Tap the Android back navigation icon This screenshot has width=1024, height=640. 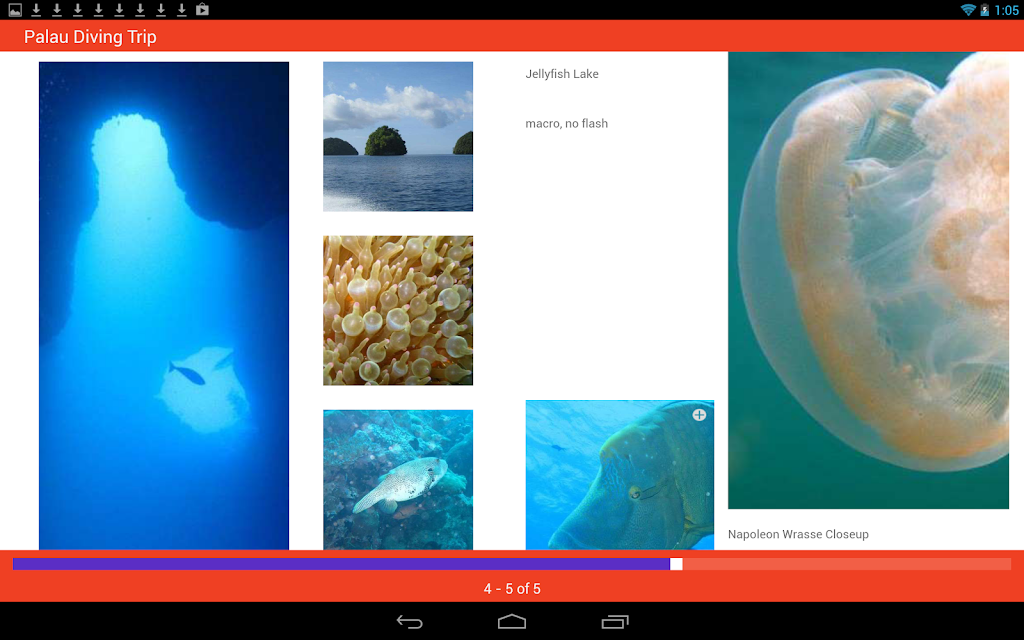(x=409, y=622)
